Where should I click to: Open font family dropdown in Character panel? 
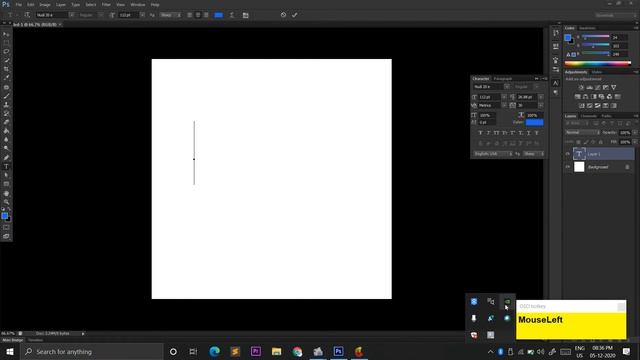[507, 87]
